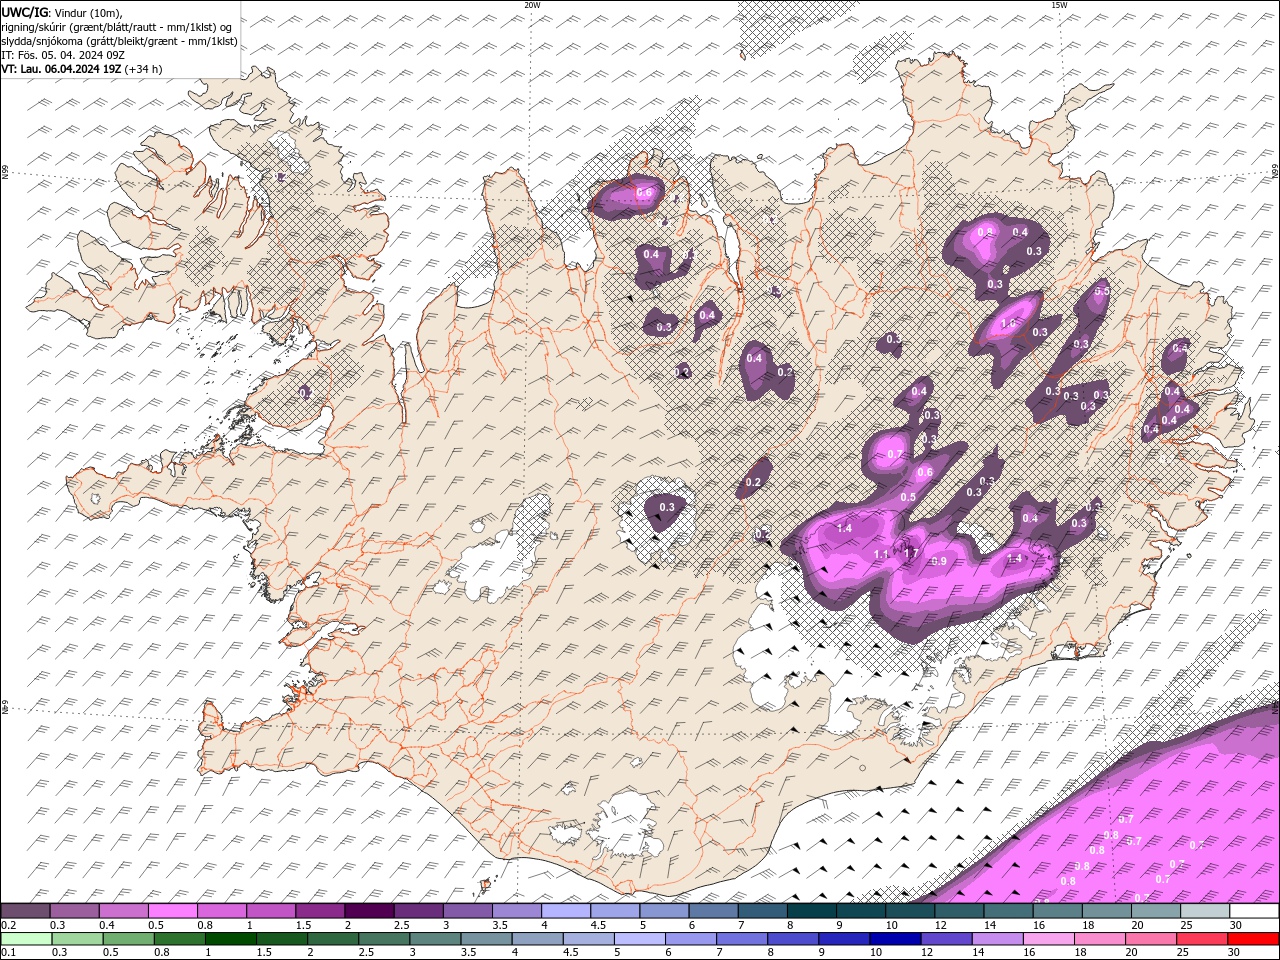
Task: Click the '20W' longitude label
Action: coord(531,5)
